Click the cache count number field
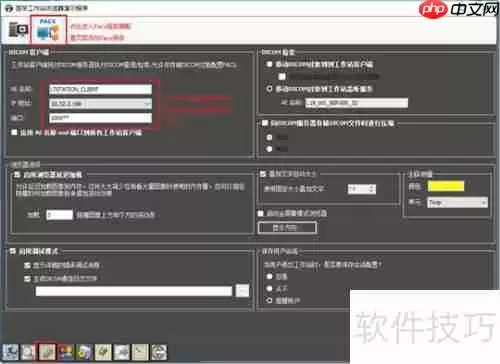Screen dimensions: 500x364 pos(59,215)
